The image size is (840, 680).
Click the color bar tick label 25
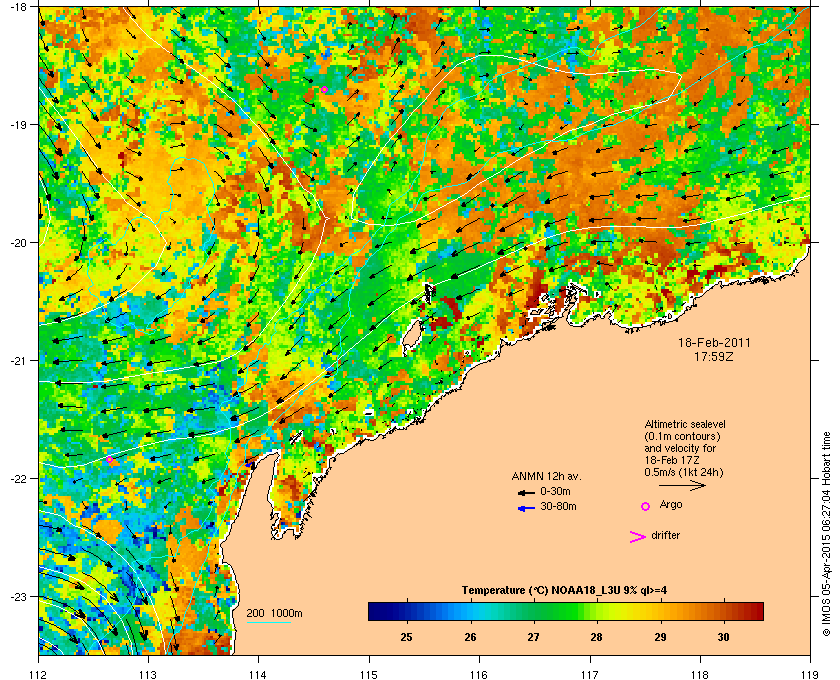(406, 637)
